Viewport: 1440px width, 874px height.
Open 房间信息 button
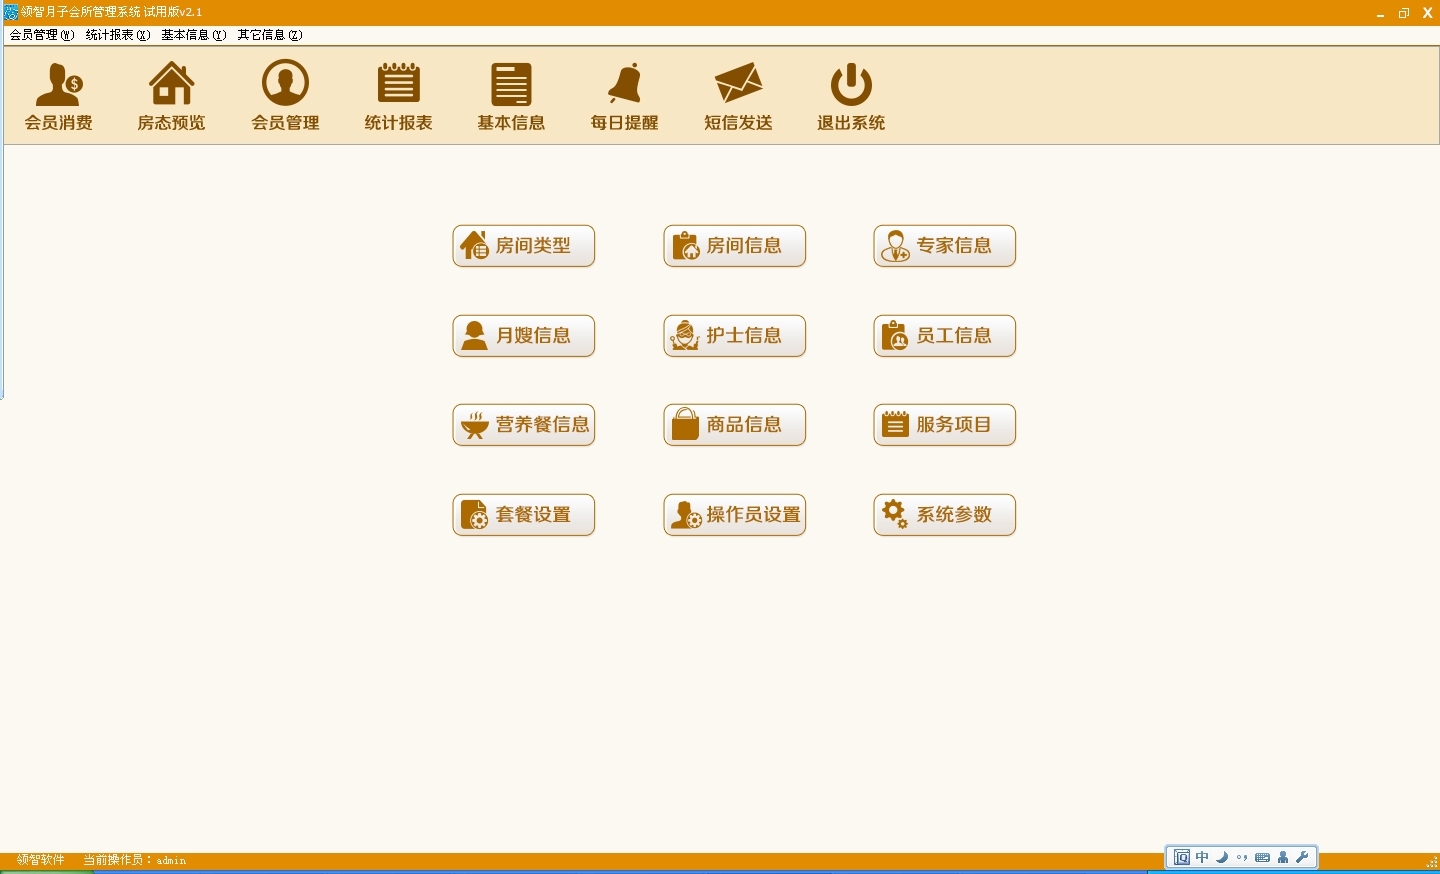pos(735,246)
